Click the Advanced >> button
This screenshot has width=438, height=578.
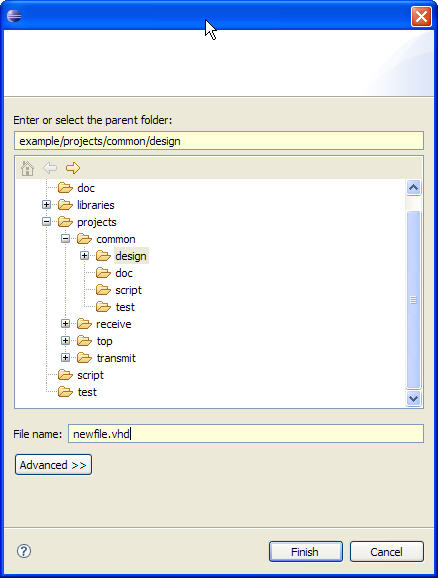tap(53, 465)
